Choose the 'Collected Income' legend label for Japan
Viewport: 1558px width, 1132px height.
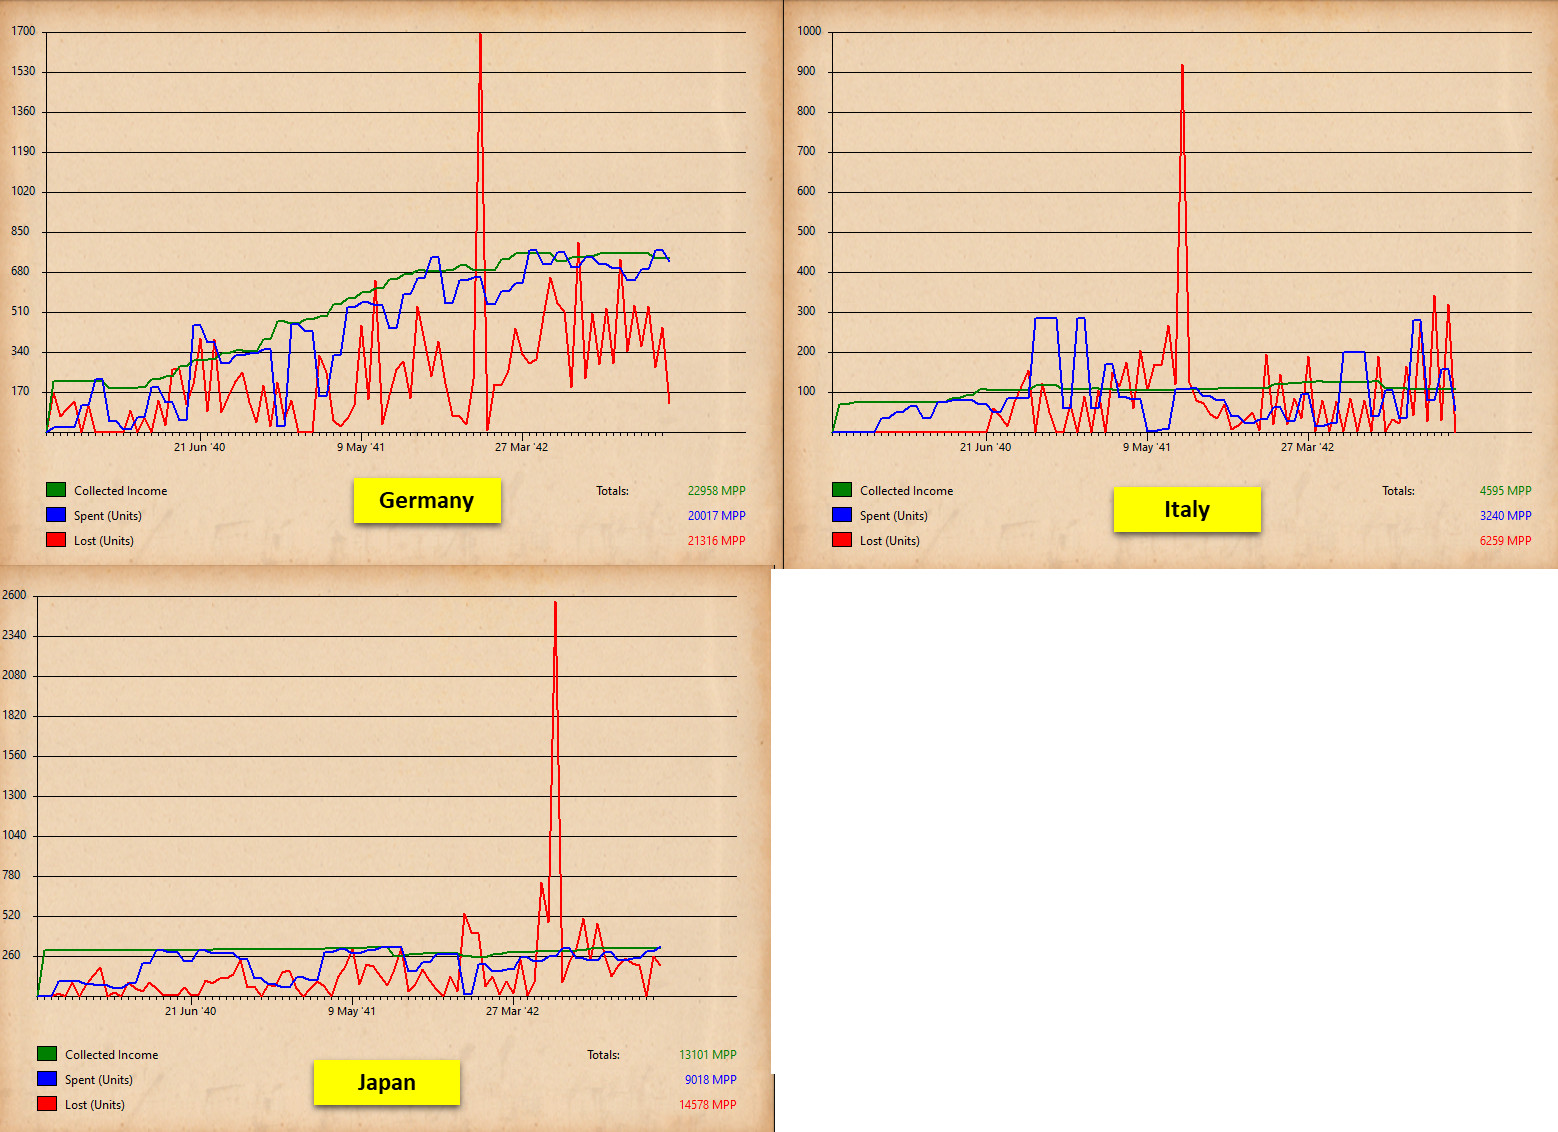pos(112,1055)
